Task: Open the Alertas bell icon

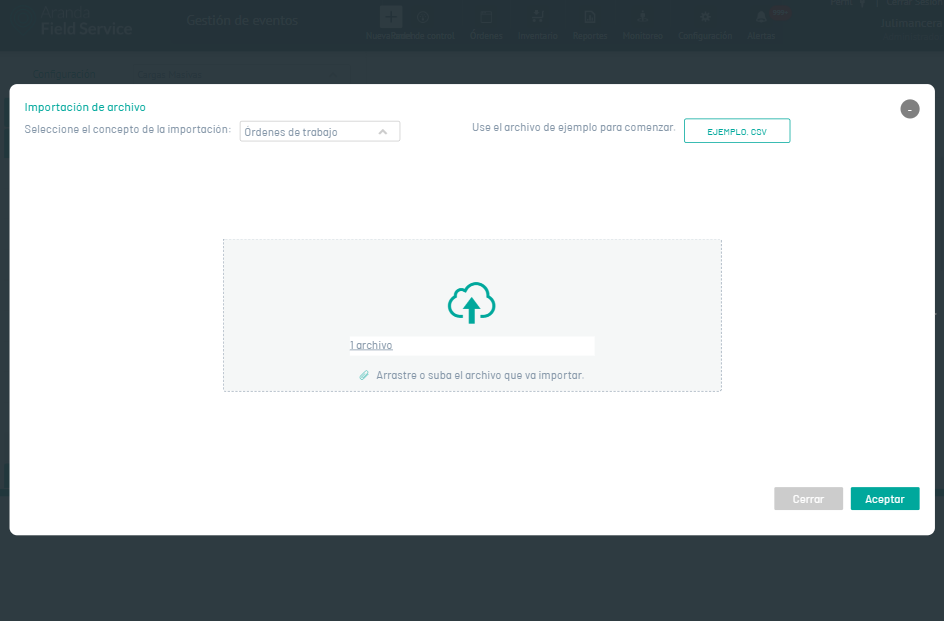Action: (760, 18)
